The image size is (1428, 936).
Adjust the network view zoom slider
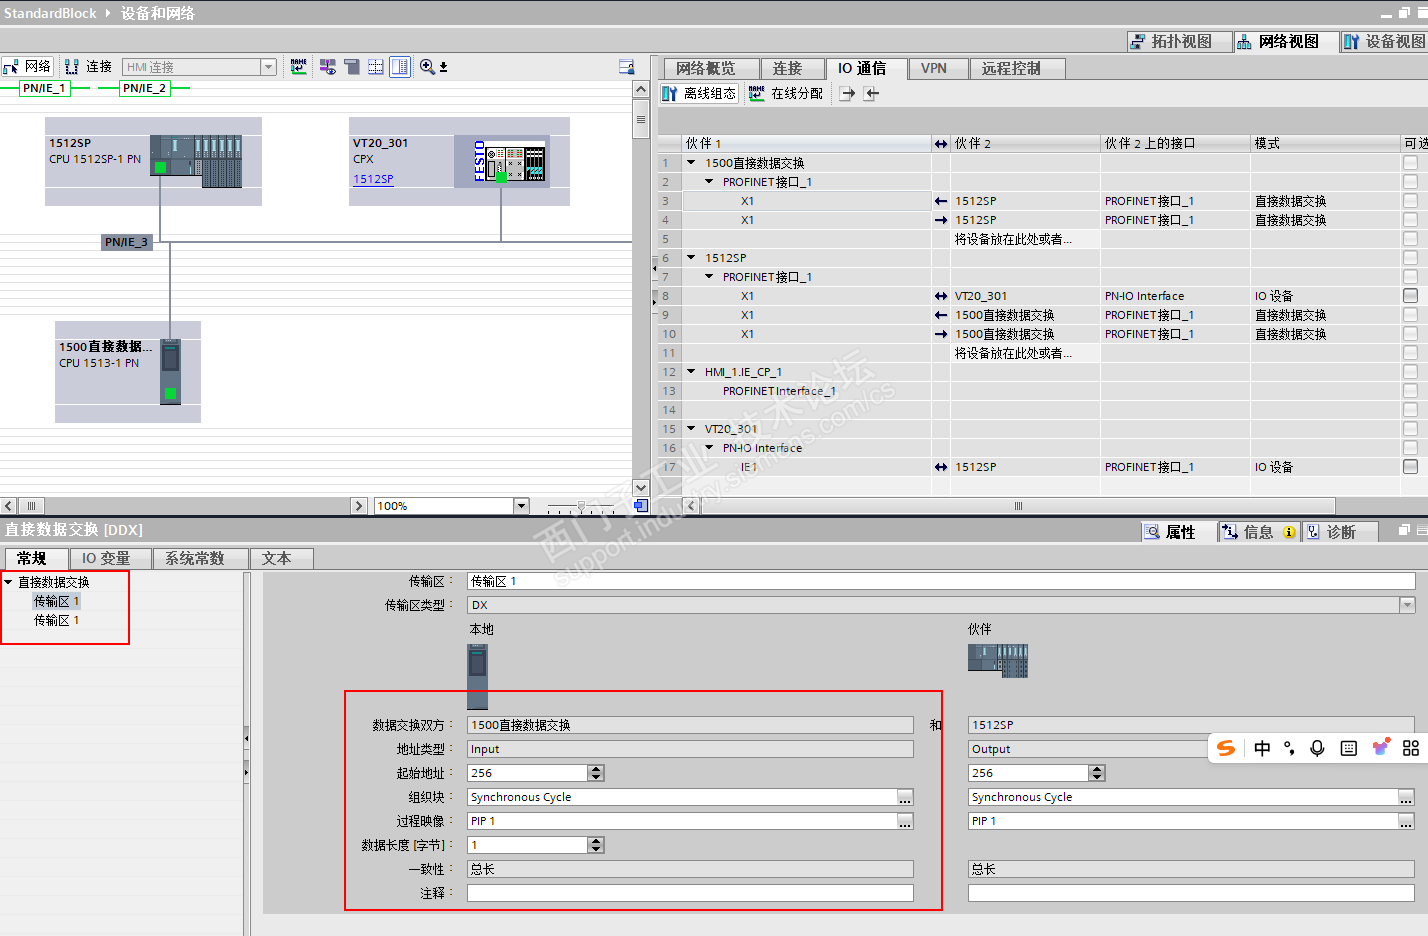tap(581, 506)
